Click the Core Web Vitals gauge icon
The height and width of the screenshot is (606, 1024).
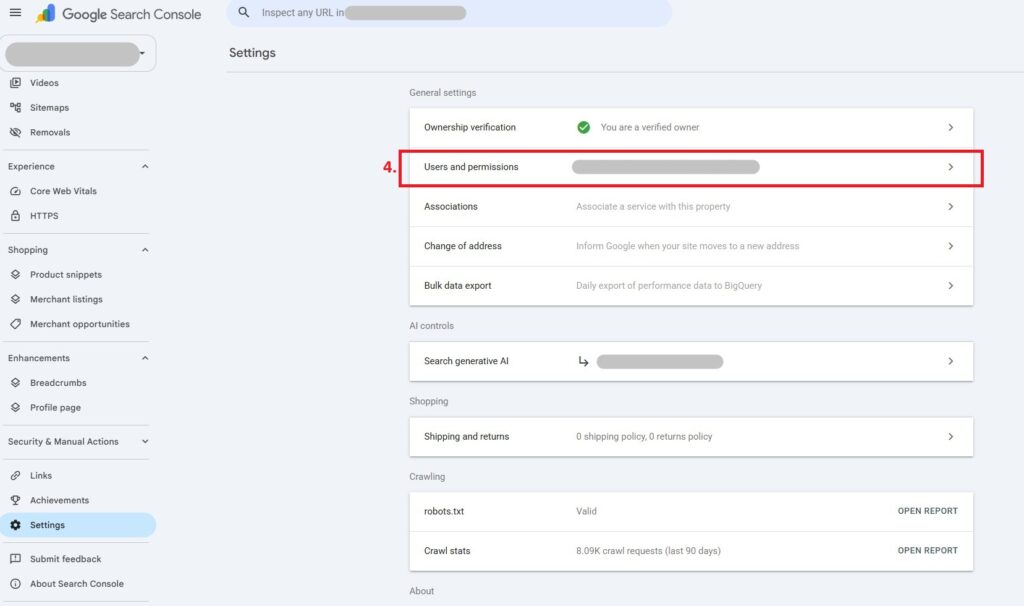16,191
